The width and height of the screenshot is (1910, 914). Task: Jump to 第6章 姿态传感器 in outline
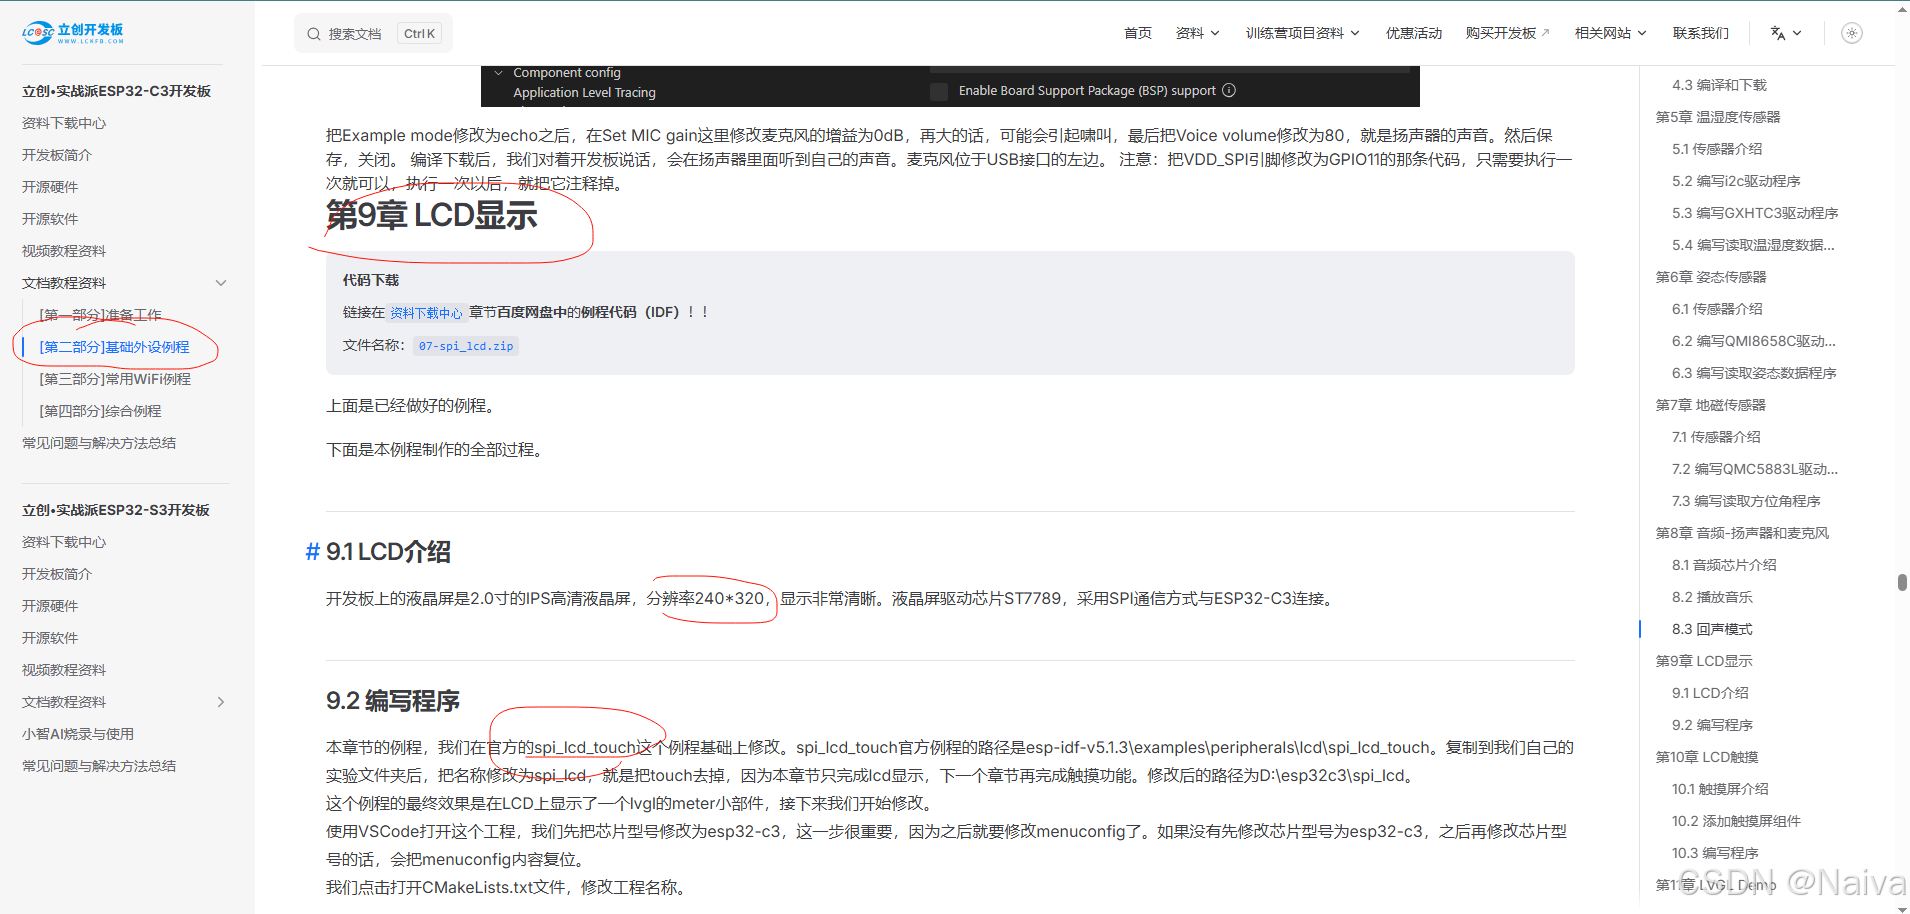pos(1711,277)
